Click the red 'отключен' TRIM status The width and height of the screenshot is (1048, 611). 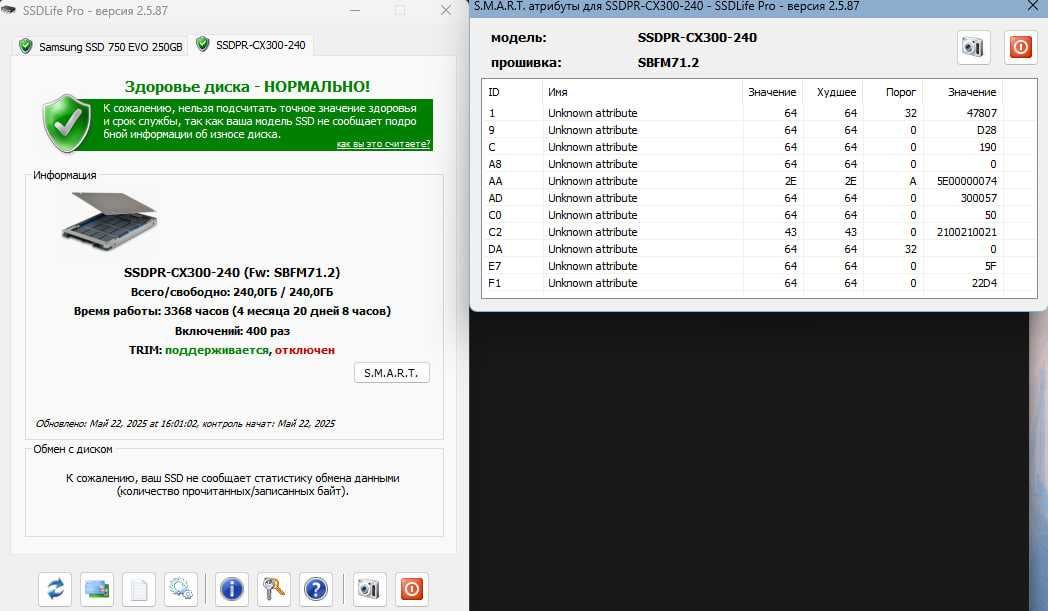(x=305, y=350)
